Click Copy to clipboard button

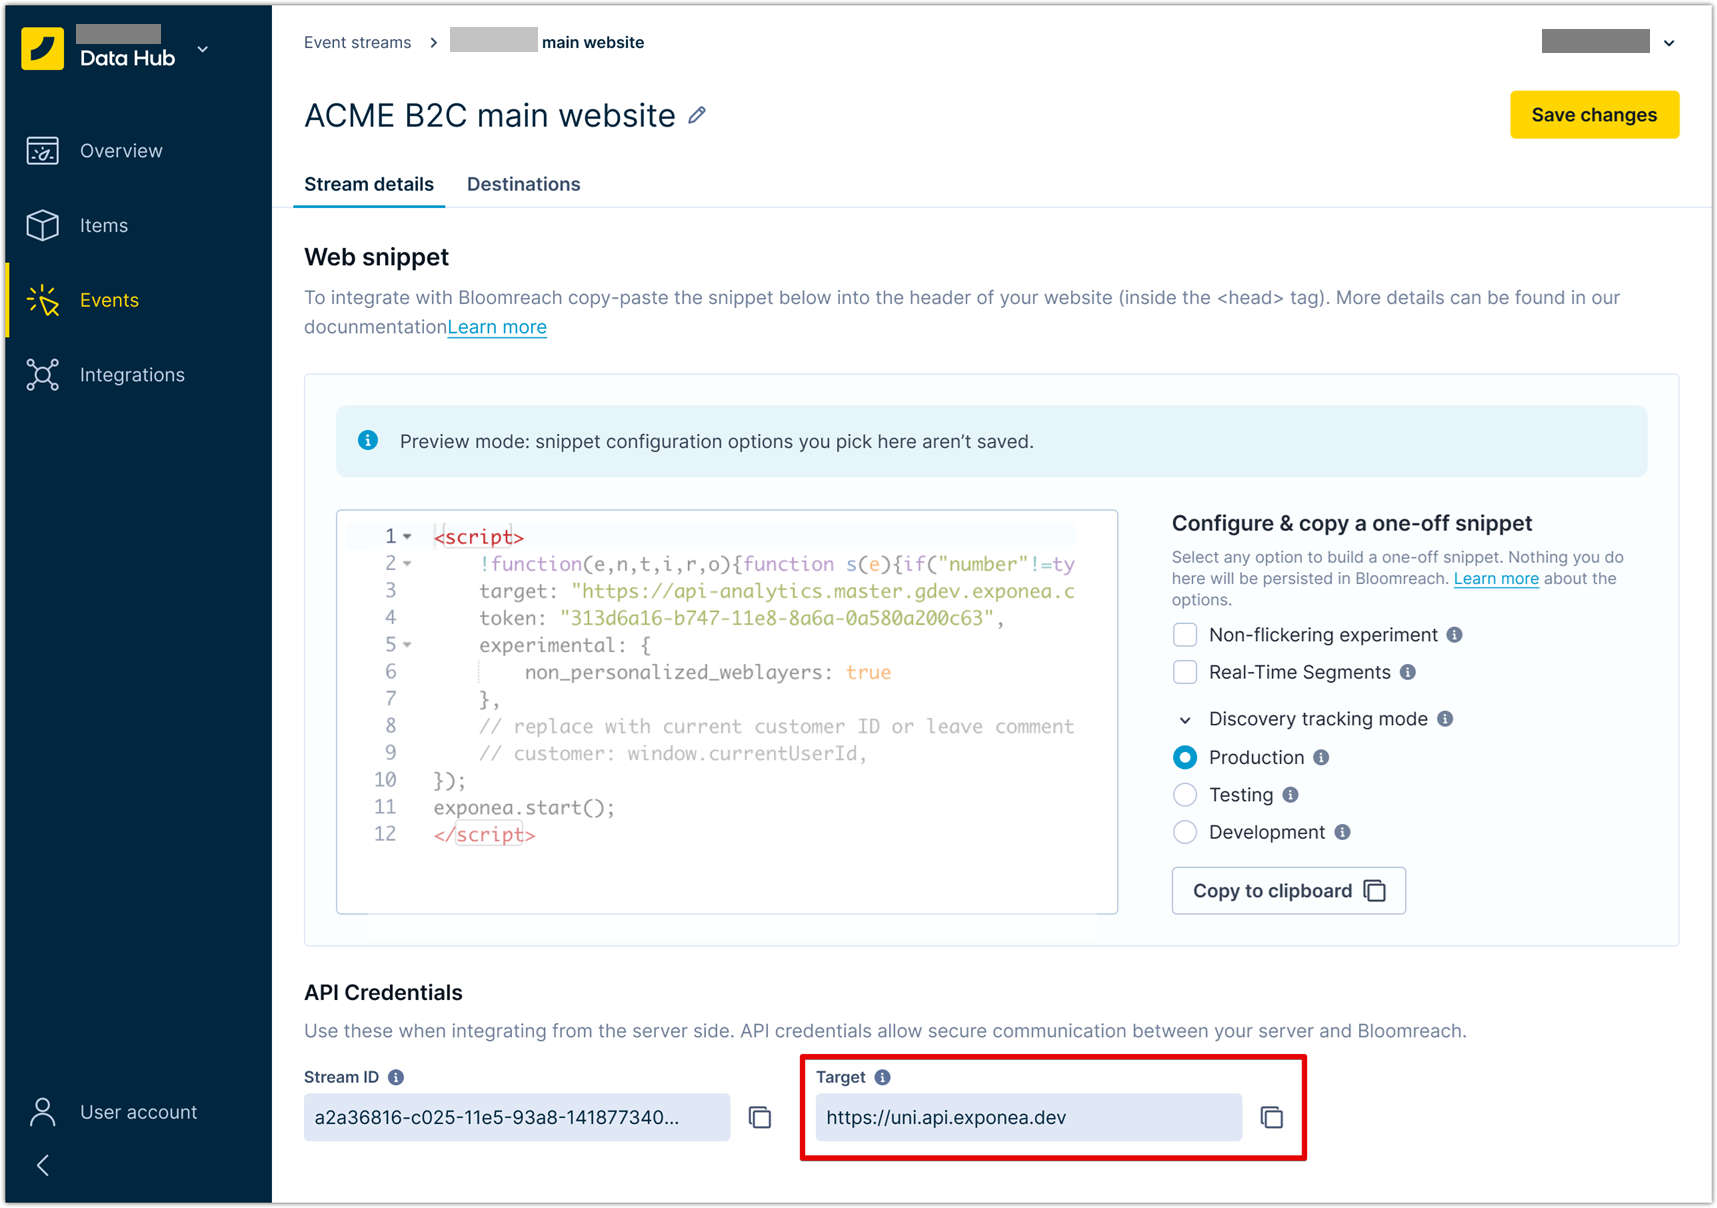[x=1289, y=891]
